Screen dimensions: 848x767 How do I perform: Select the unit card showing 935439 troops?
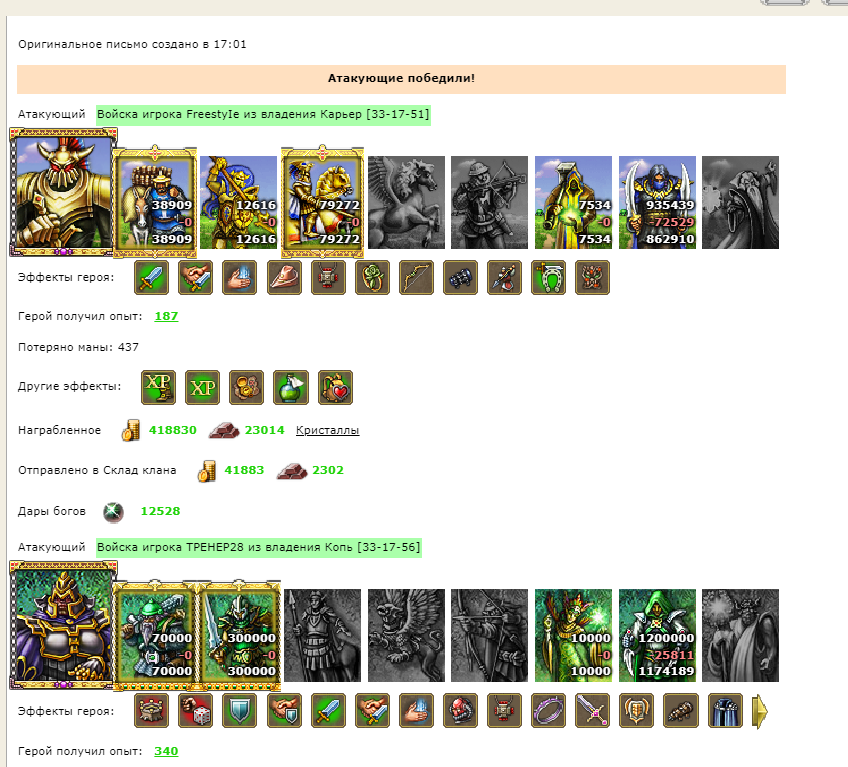pos(657,203)
